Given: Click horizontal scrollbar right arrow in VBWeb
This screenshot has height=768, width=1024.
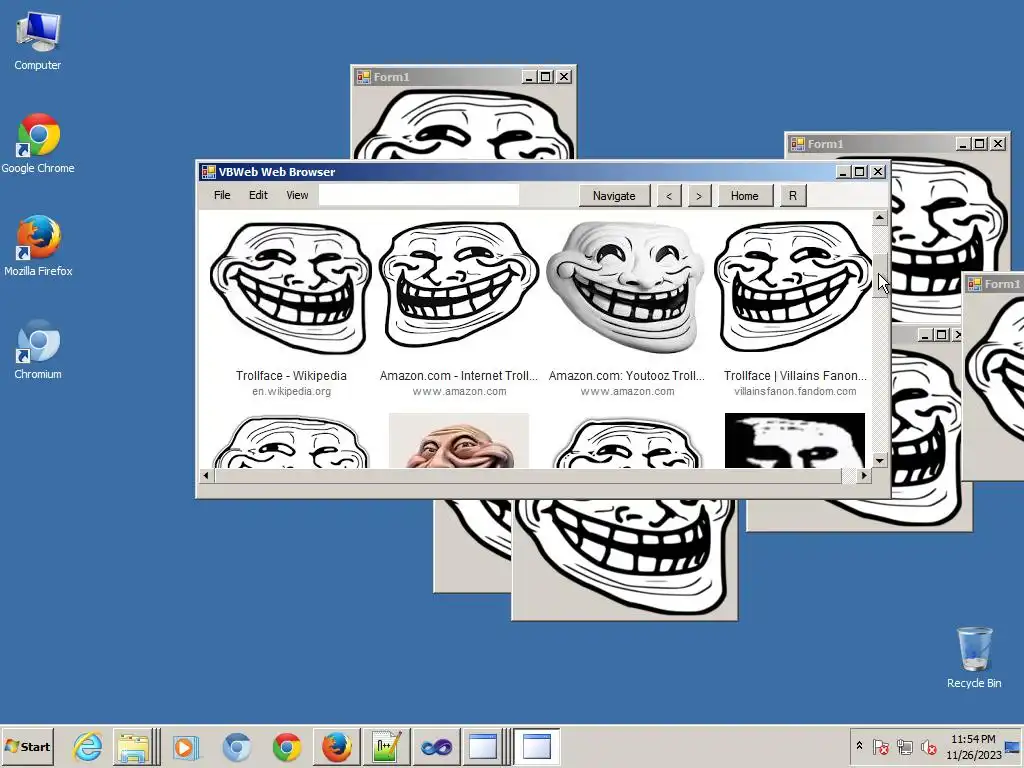Looking at the screenshot, I should [x=864, y=475].
